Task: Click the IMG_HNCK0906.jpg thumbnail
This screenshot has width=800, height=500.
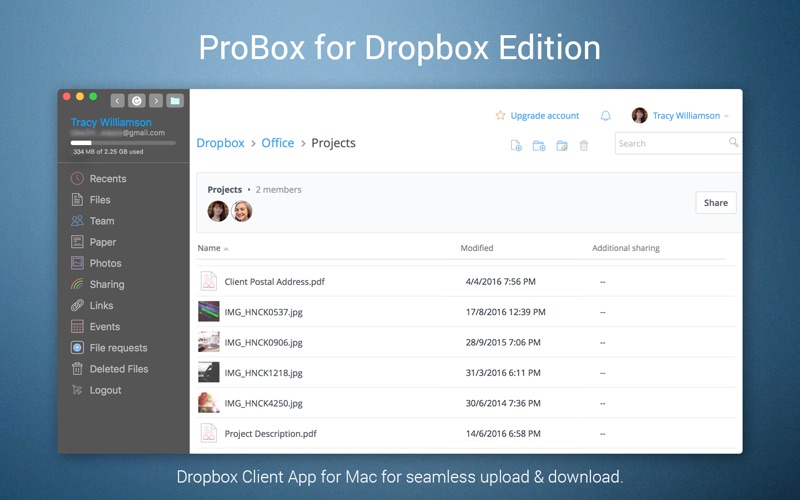Action: (209, 342)
